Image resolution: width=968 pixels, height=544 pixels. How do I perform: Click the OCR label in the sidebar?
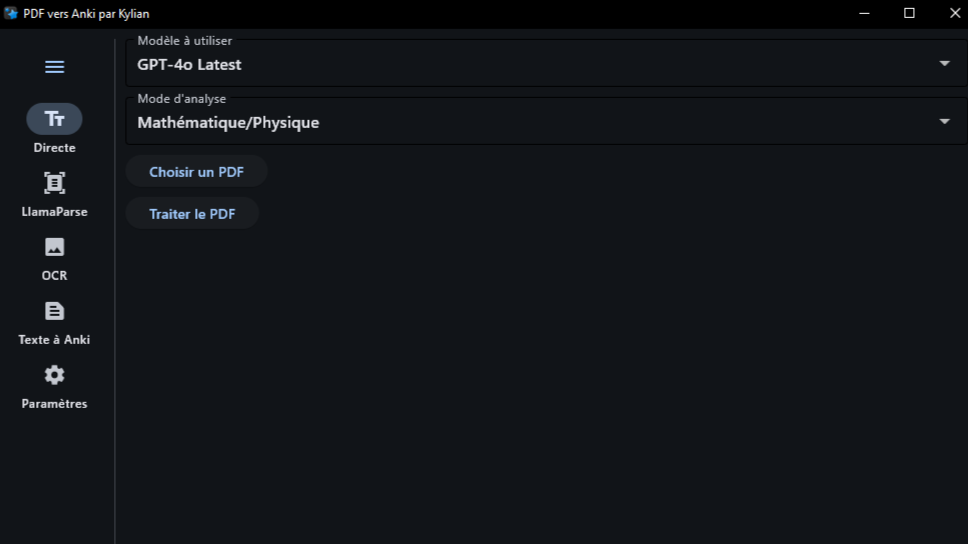tap(54, 275)
